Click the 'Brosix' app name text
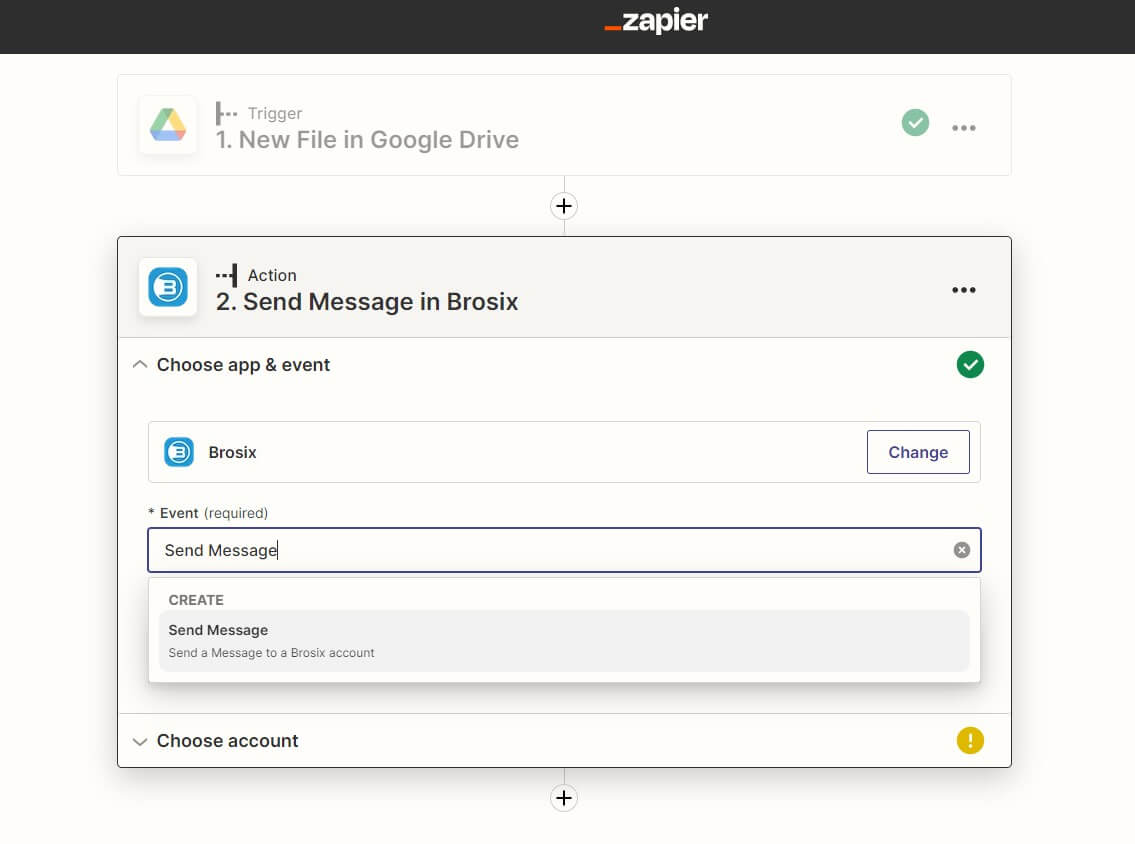The width and height of the screenshot is (1135, 844). point(232,452)
